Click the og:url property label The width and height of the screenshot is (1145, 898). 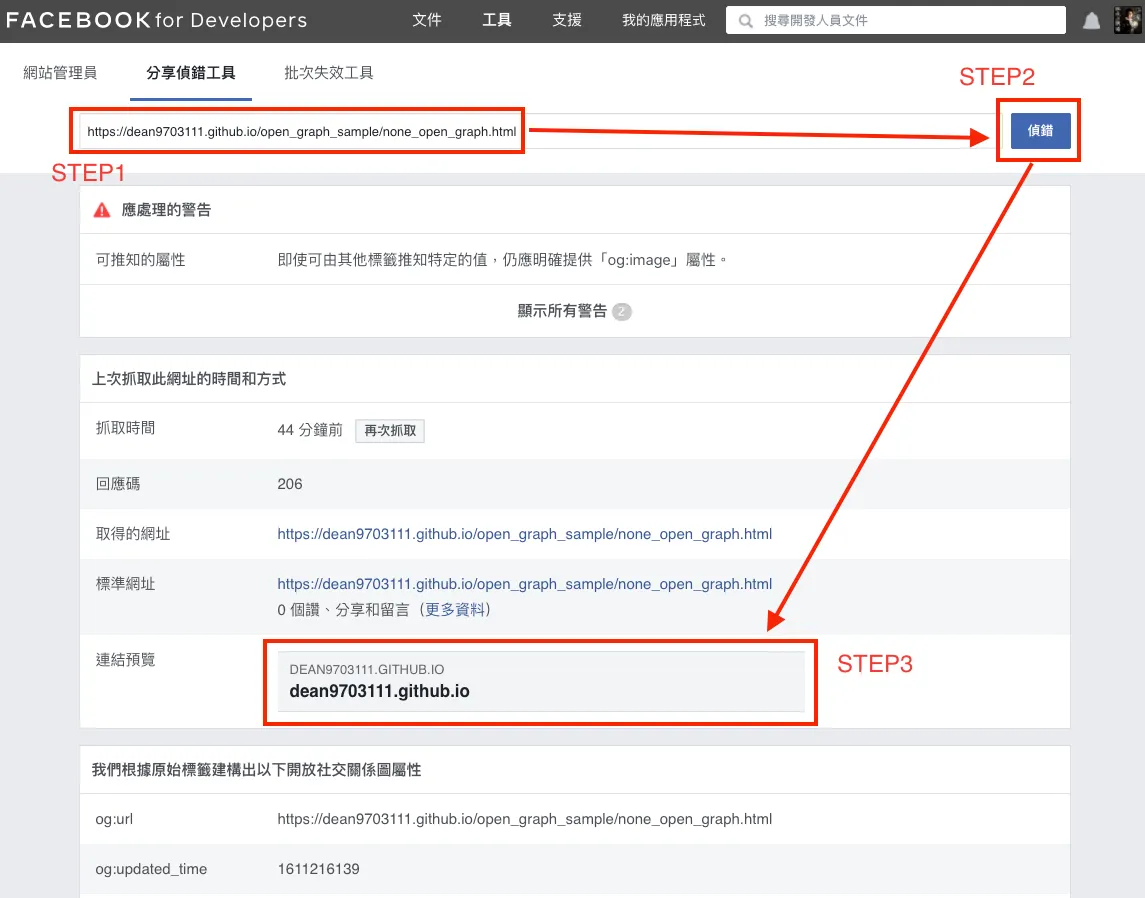click(x=114, y=819)
